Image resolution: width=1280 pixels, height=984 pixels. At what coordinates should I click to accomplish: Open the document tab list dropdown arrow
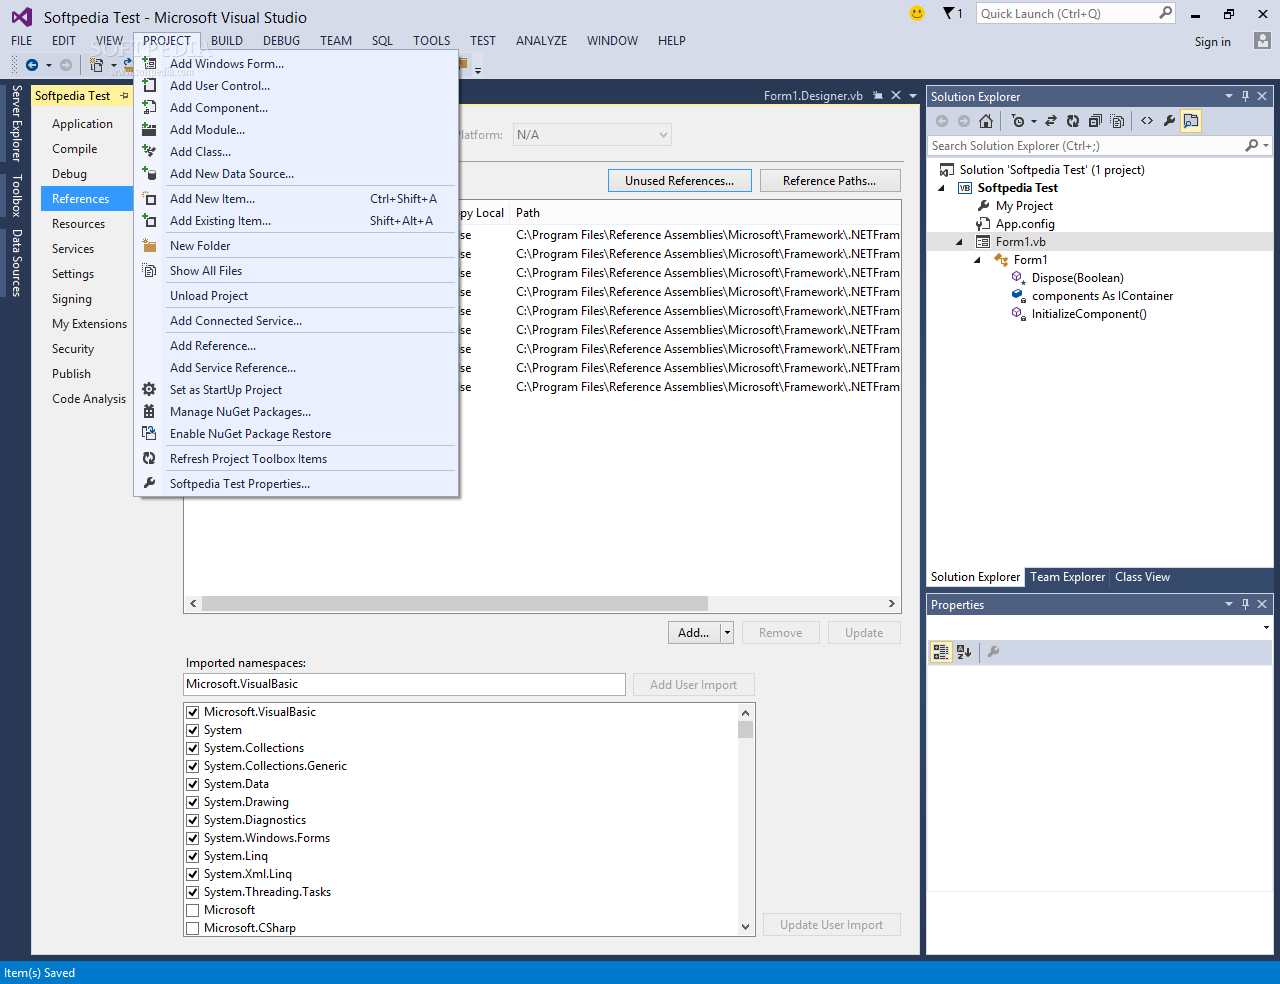pyautogui.click(x=912, y=96)
